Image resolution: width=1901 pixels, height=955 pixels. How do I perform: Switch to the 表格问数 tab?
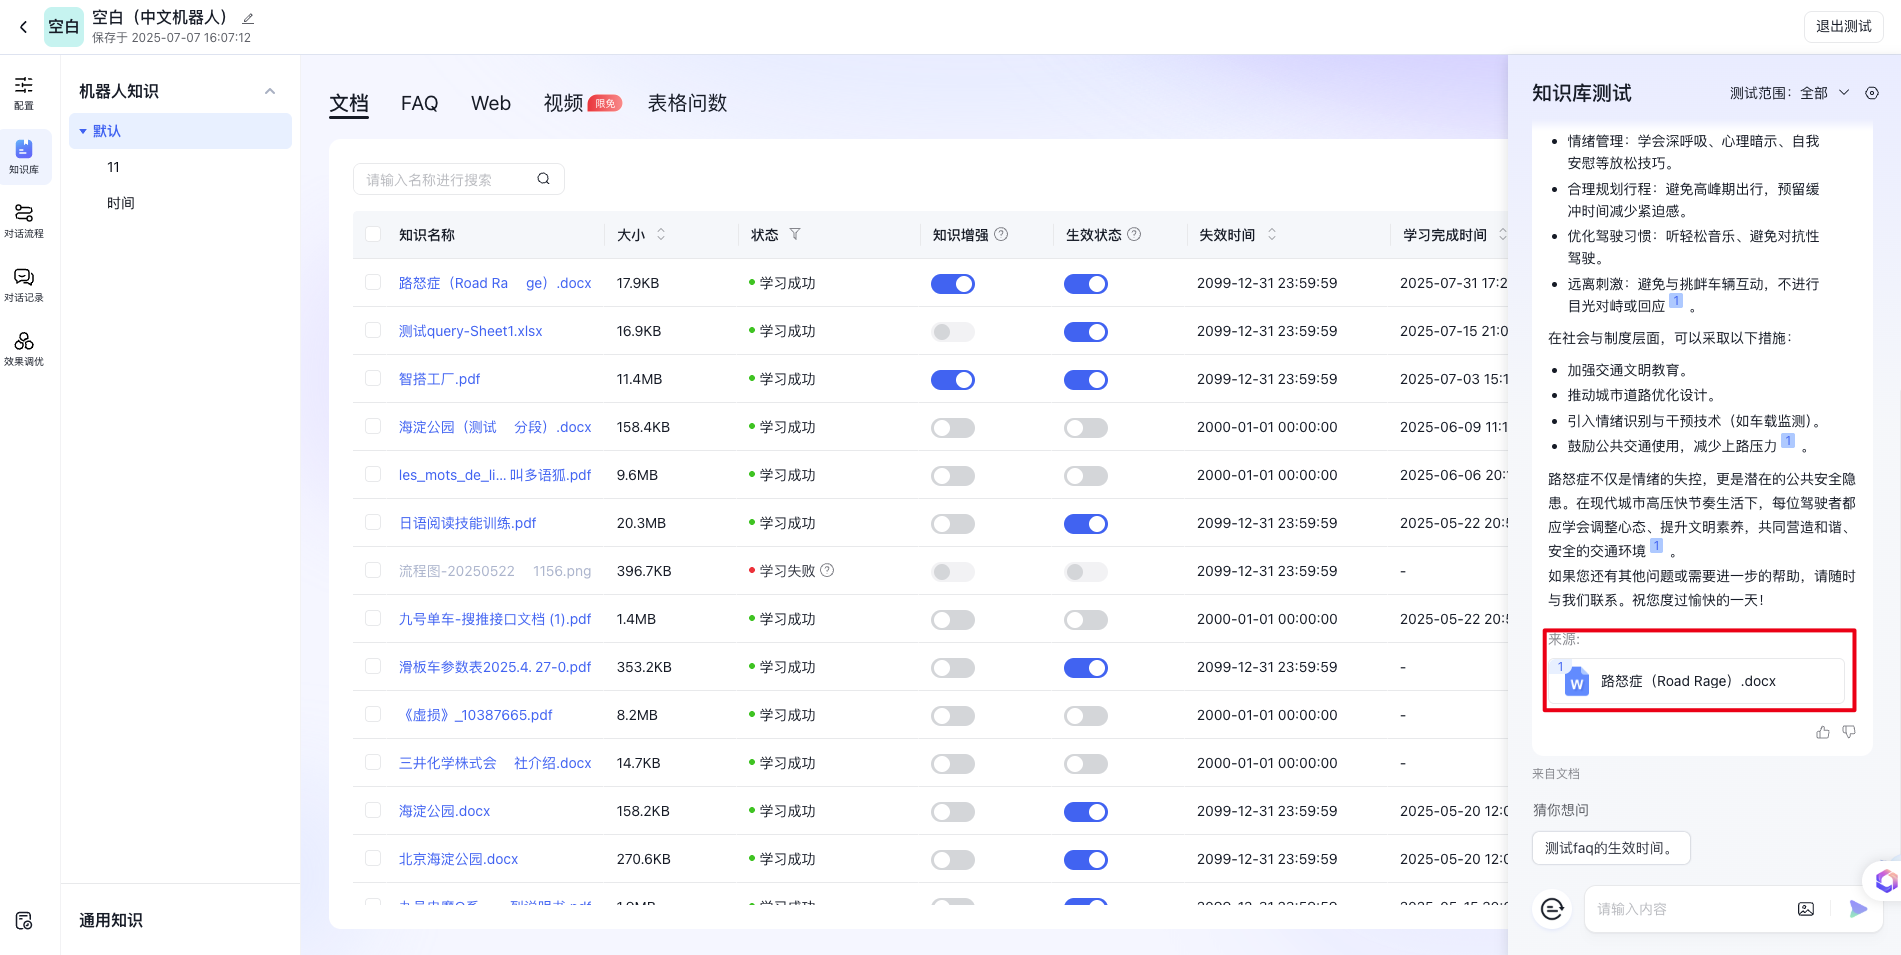[687, 103]
